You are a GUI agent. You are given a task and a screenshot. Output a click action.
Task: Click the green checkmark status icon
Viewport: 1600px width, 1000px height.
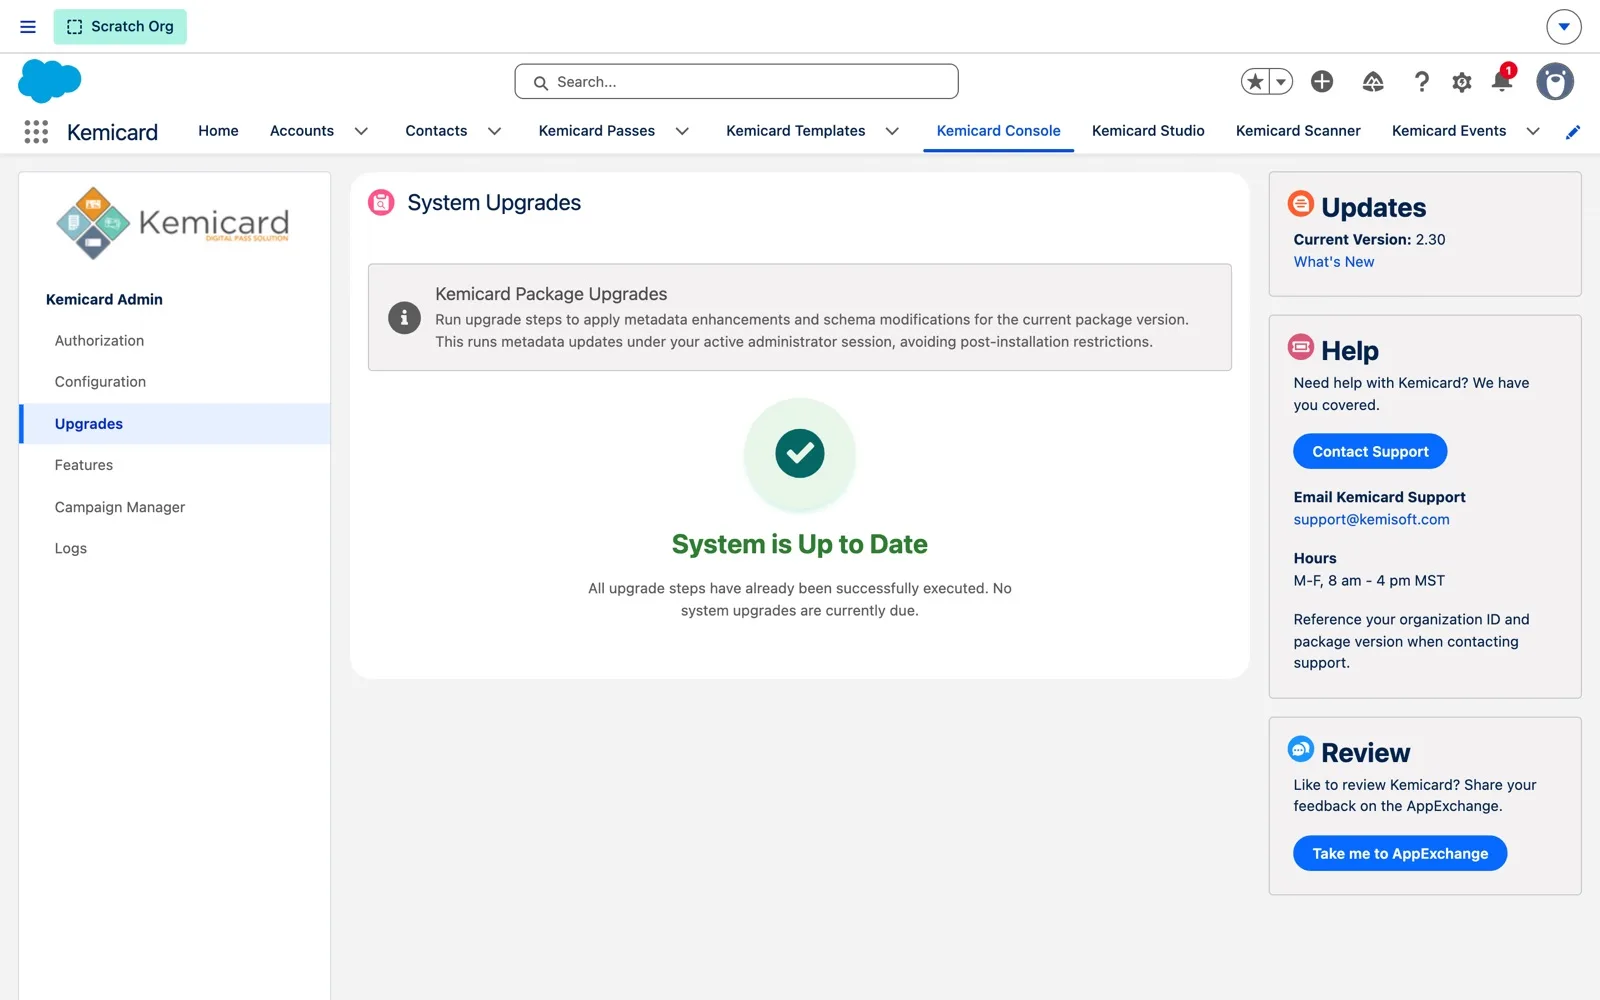(800, 454)
